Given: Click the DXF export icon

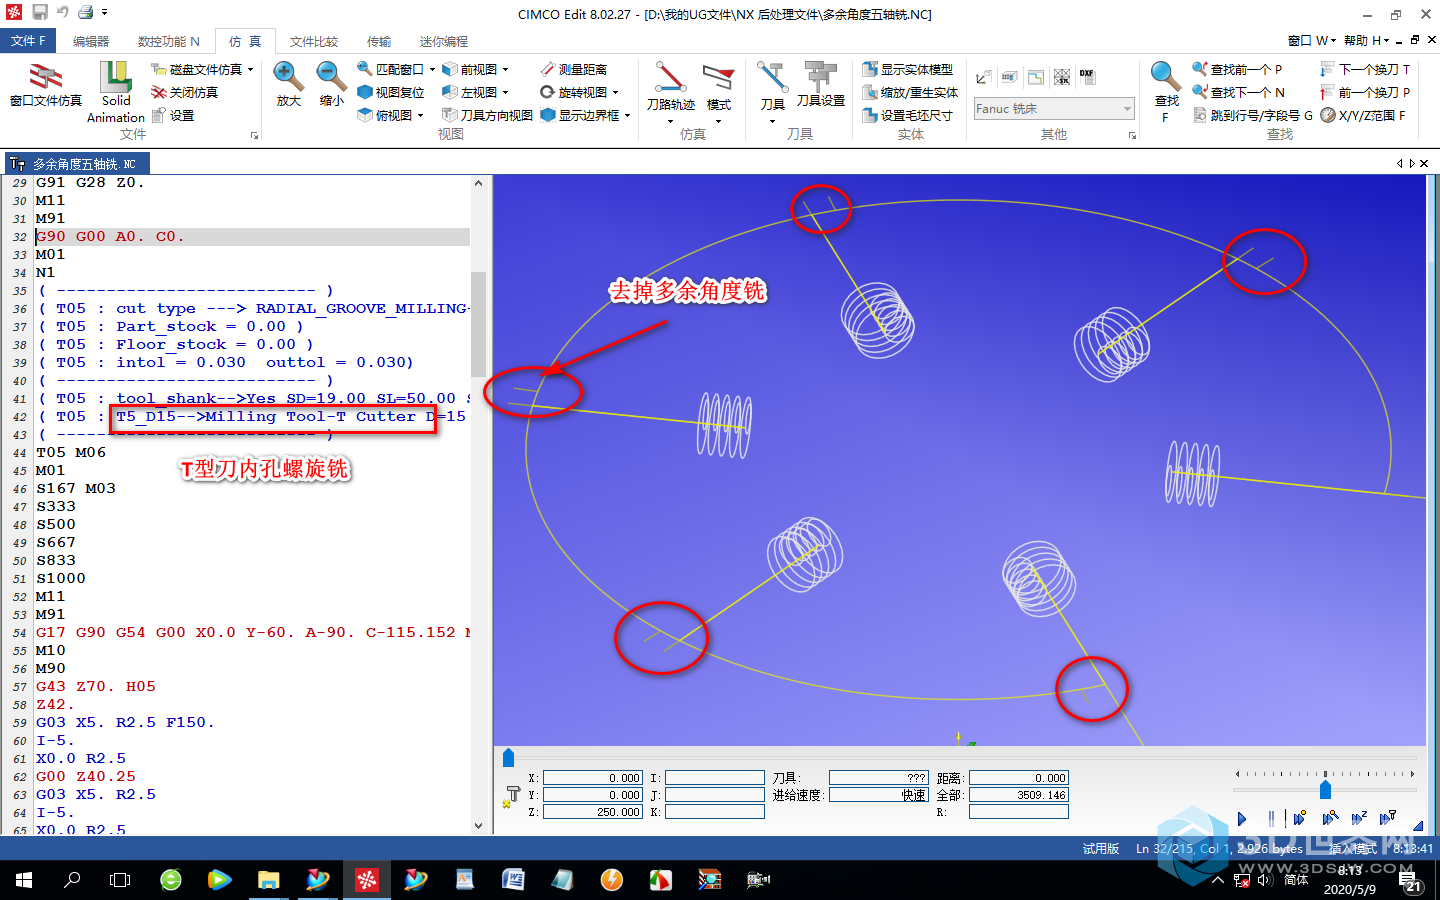Looking at the screenshot, I should (x=1087, y=77).
